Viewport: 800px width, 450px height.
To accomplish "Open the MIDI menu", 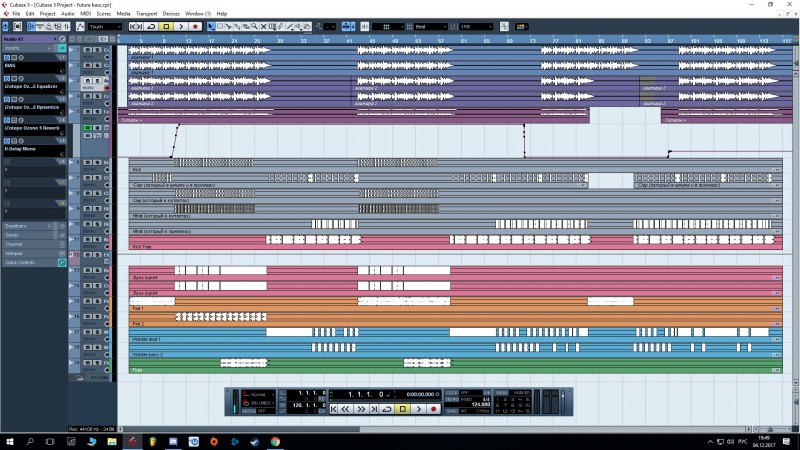I will click(85, 14).
